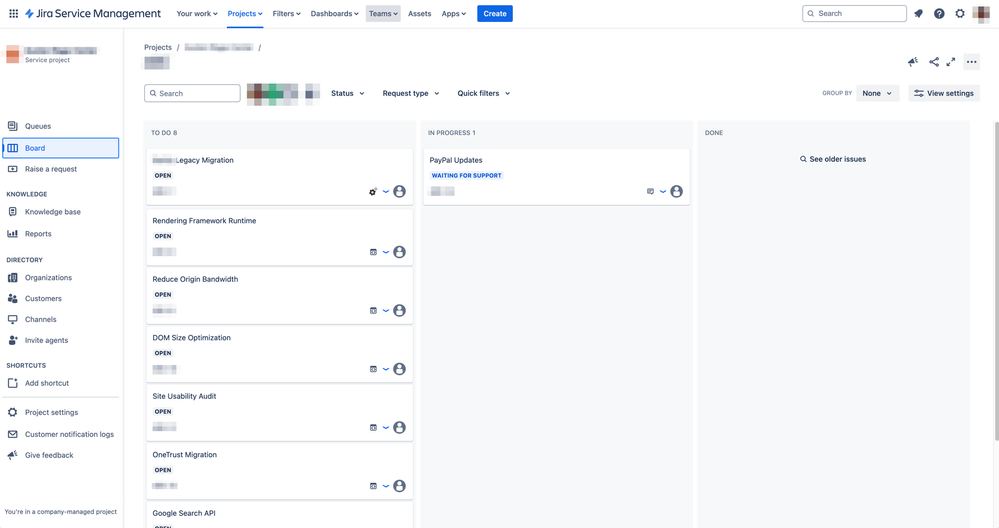Expand the Your work dropdown
Viewport: 999px width, 528px height.
click(197, 13)
